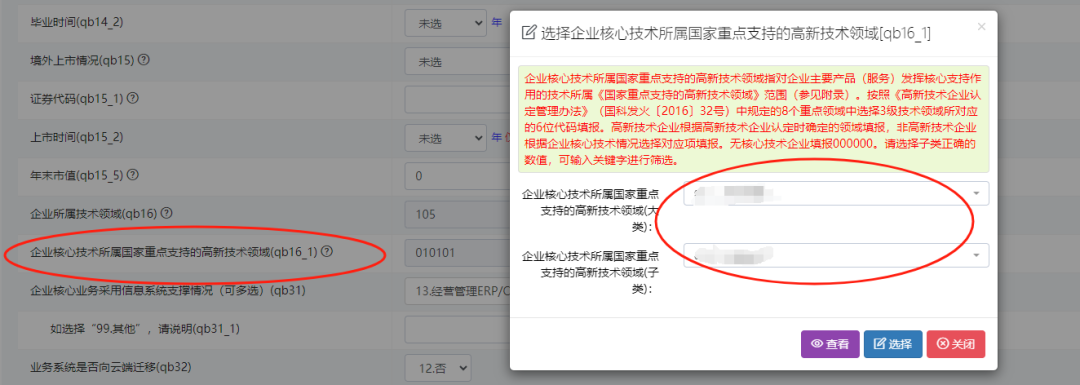Click 年末市值 field showing 0
The width and height of the screenshot is (1080, 385).
click(457, 176)
